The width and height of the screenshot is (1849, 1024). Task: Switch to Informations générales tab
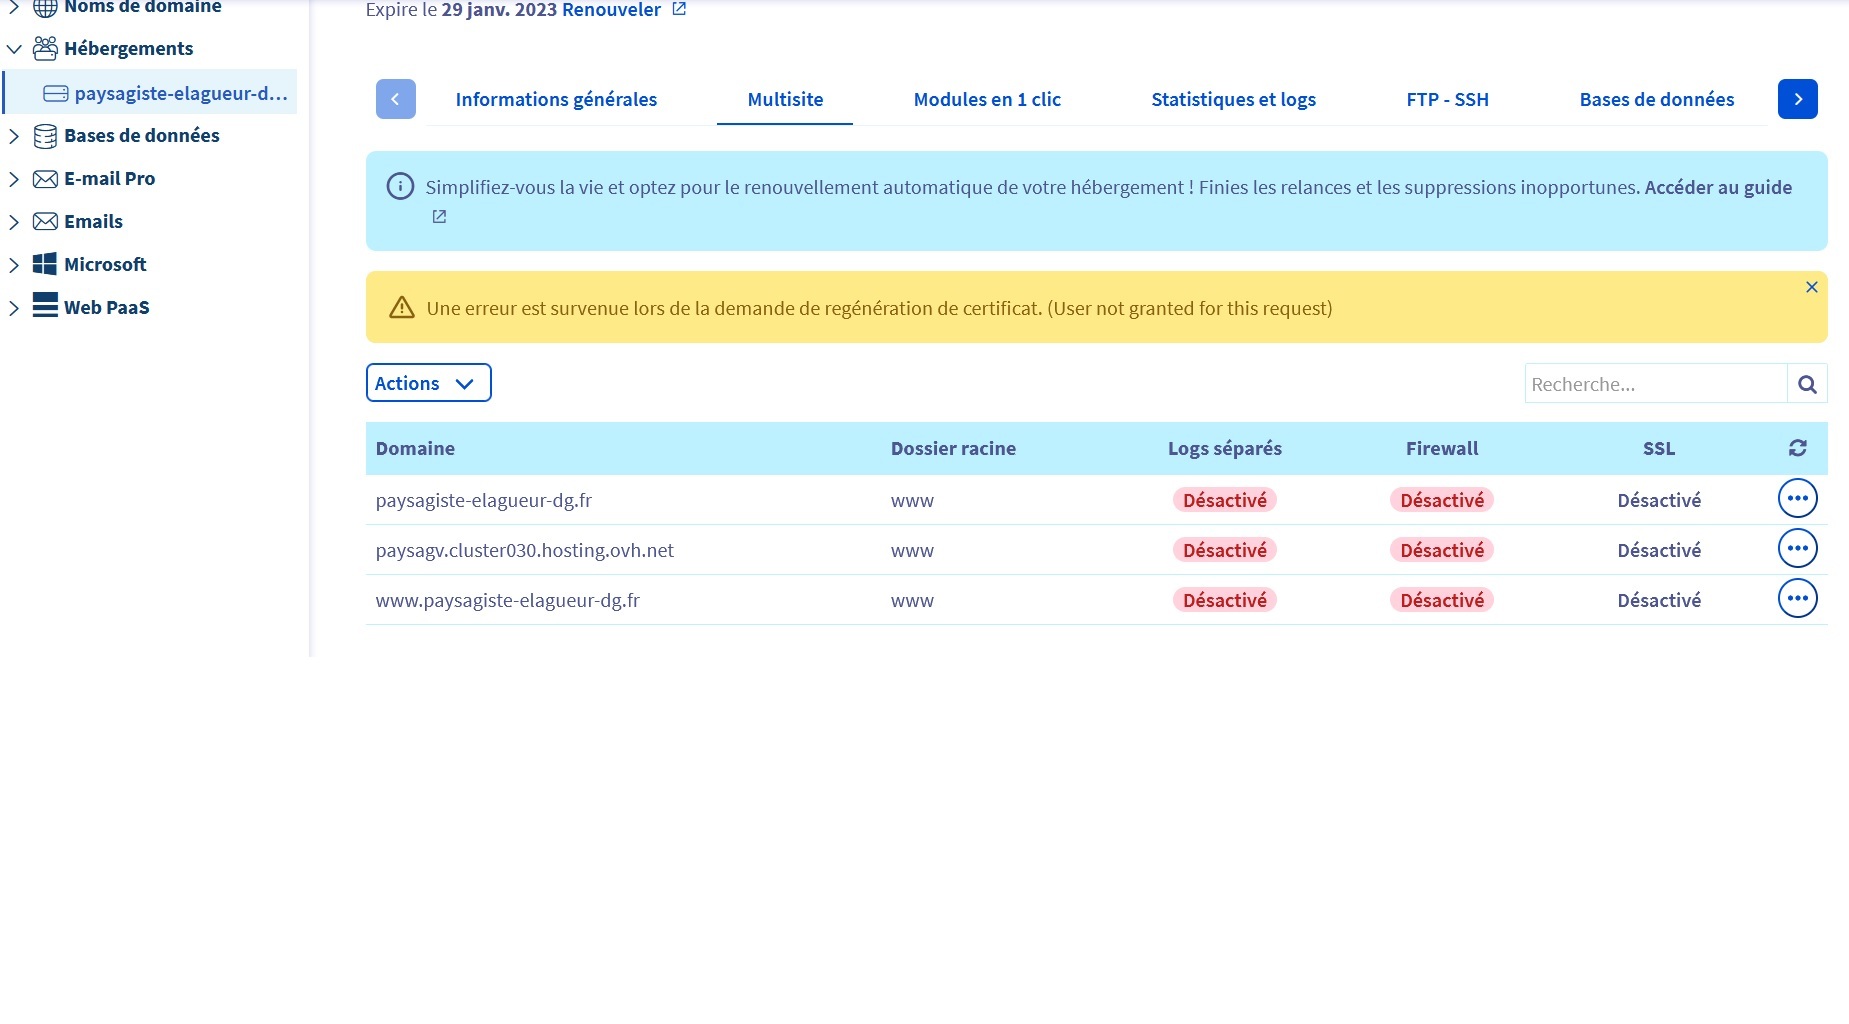pyautogui.click(x=556, y=99)
